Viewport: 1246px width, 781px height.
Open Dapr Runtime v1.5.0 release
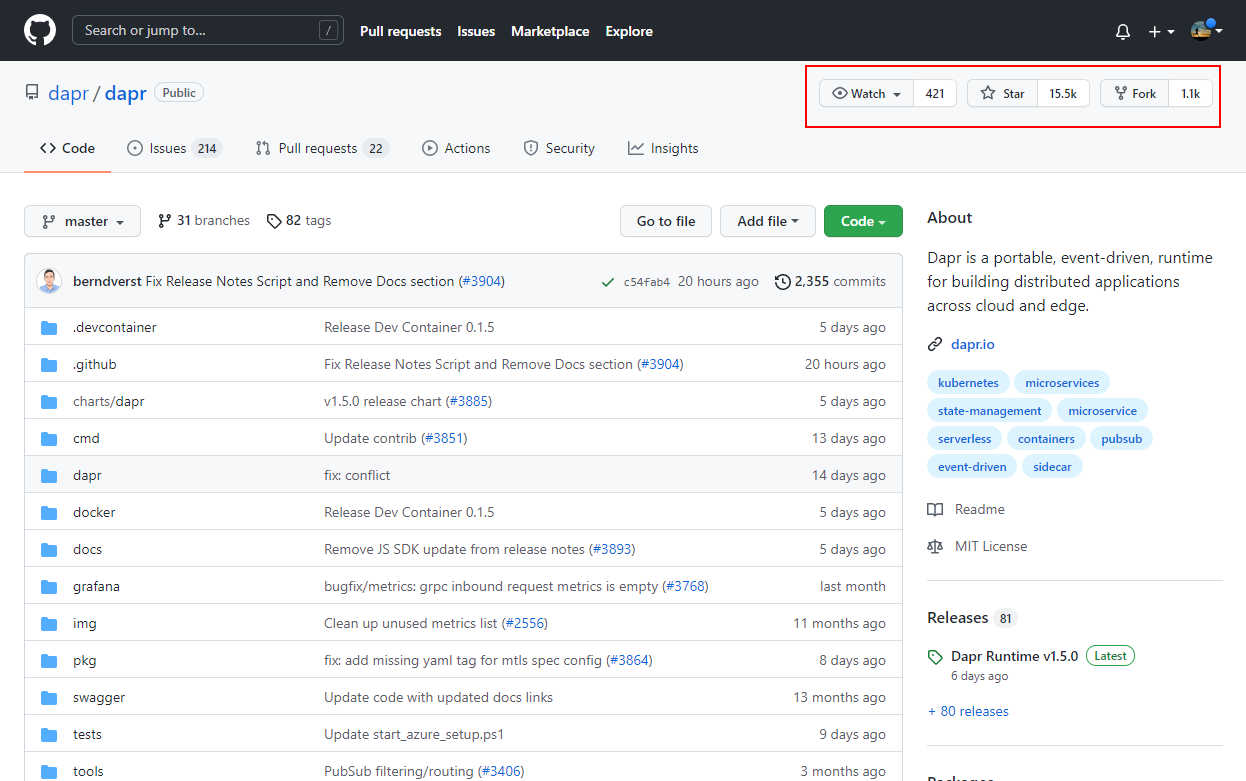[1014, 656]
